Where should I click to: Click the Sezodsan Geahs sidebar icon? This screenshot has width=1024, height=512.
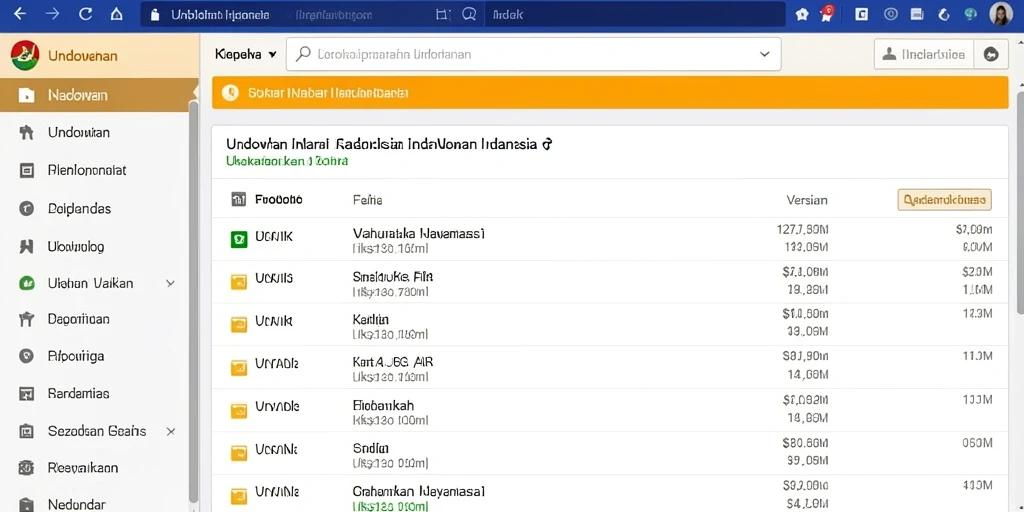[x=27, y=431]
